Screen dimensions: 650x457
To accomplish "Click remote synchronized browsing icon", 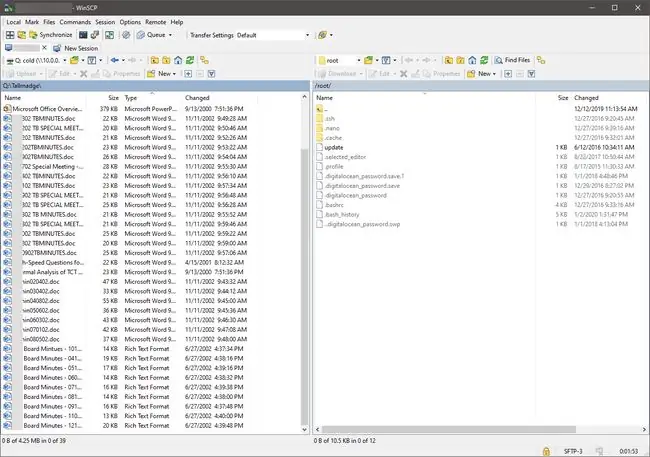I will click(541, 61).
